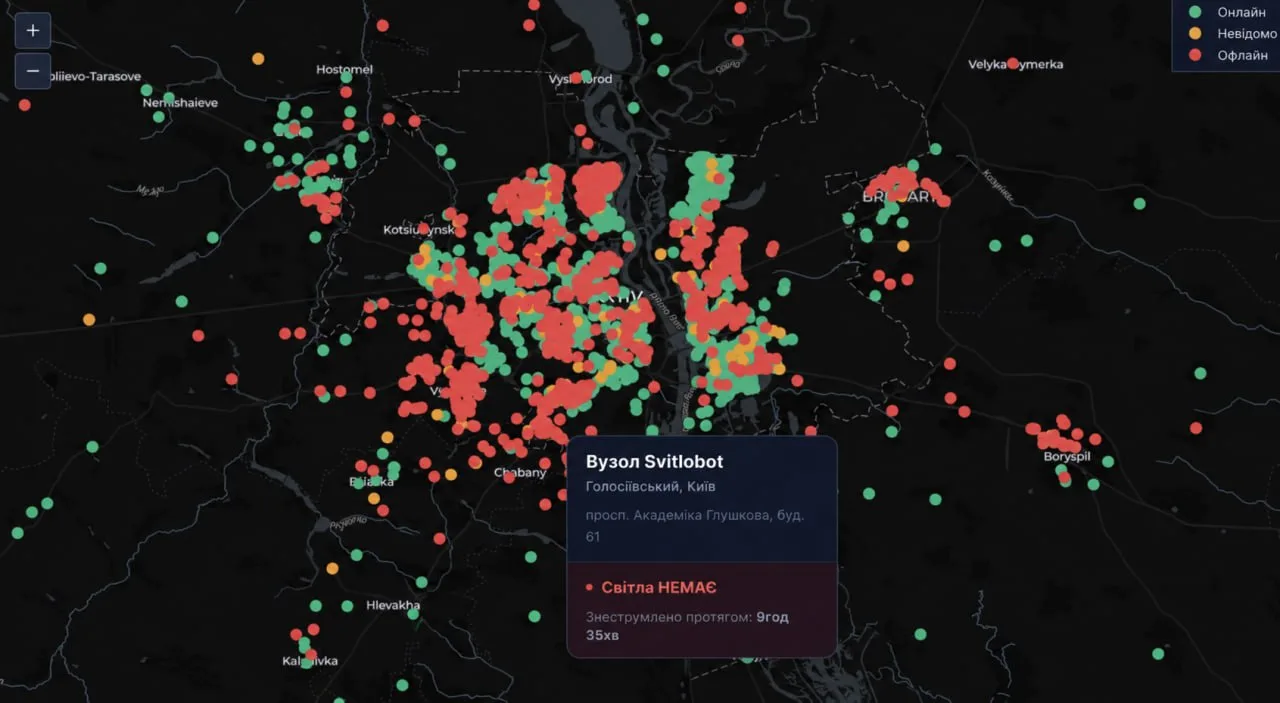
Task: Select the Невідомо legend entry
Action: click(1234, 33)
